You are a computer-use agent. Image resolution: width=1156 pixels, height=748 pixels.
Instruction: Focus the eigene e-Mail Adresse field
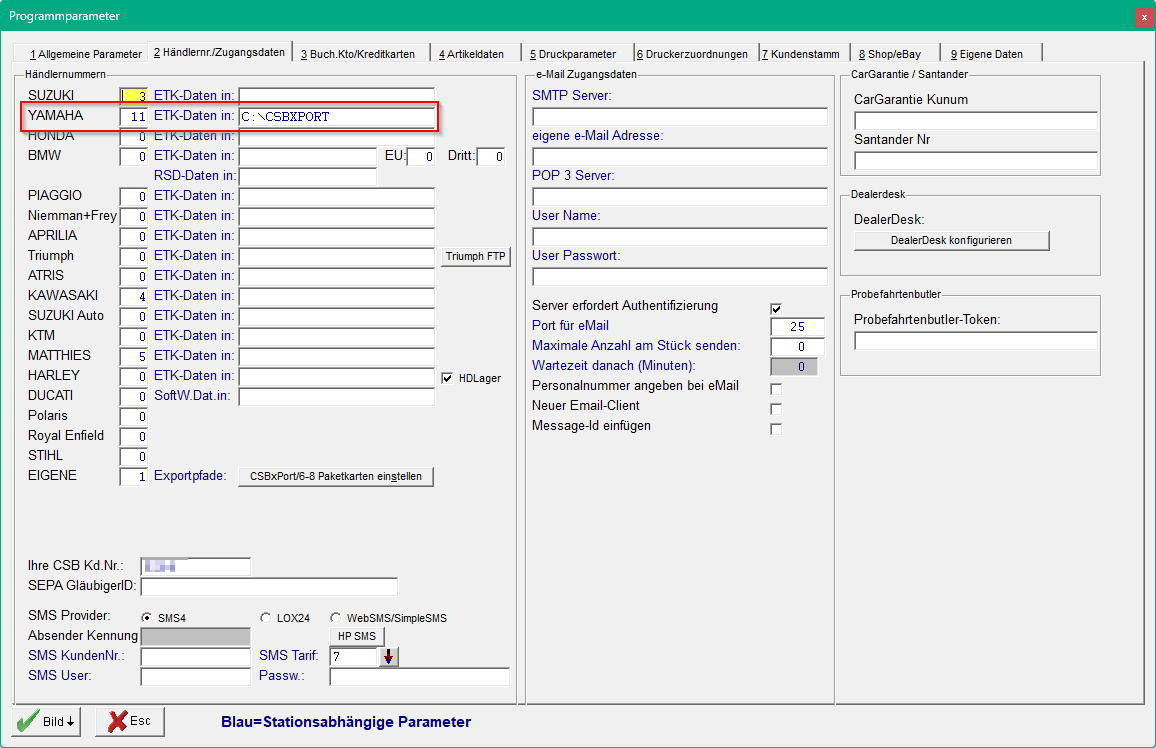coord(680,156)
